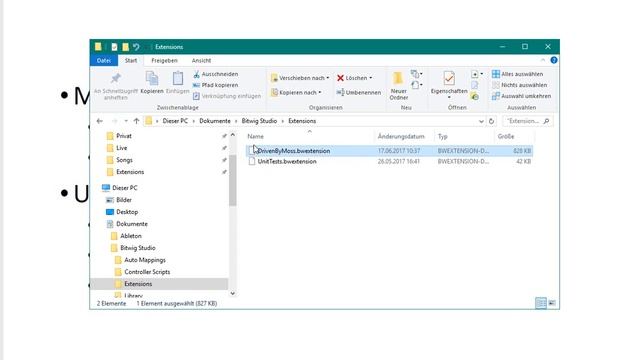The image size is (640, 360).
Task: Select Ausschneiden scissors command
Action: (216, 74)
